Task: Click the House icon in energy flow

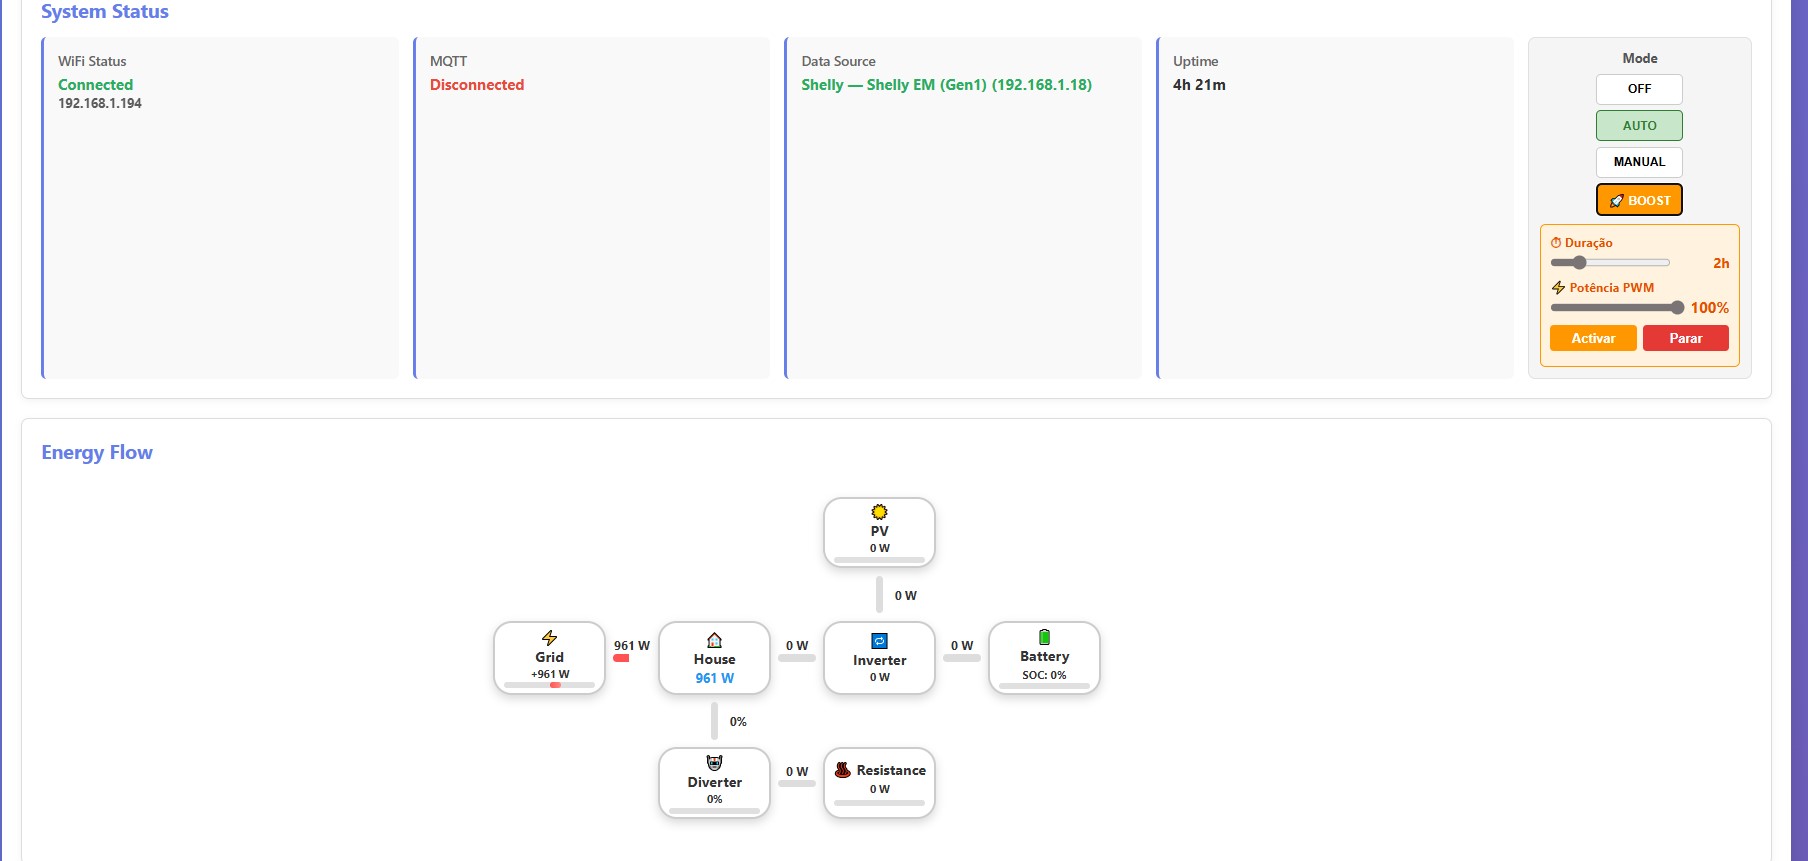Action: pyautogui.click(x=714, y=640)
